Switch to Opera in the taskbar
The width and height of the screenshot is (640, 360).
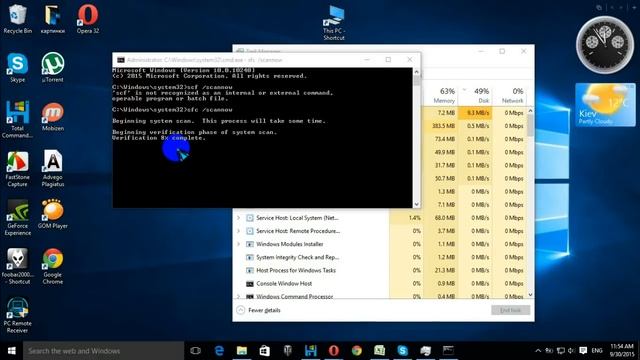[333, 351]
